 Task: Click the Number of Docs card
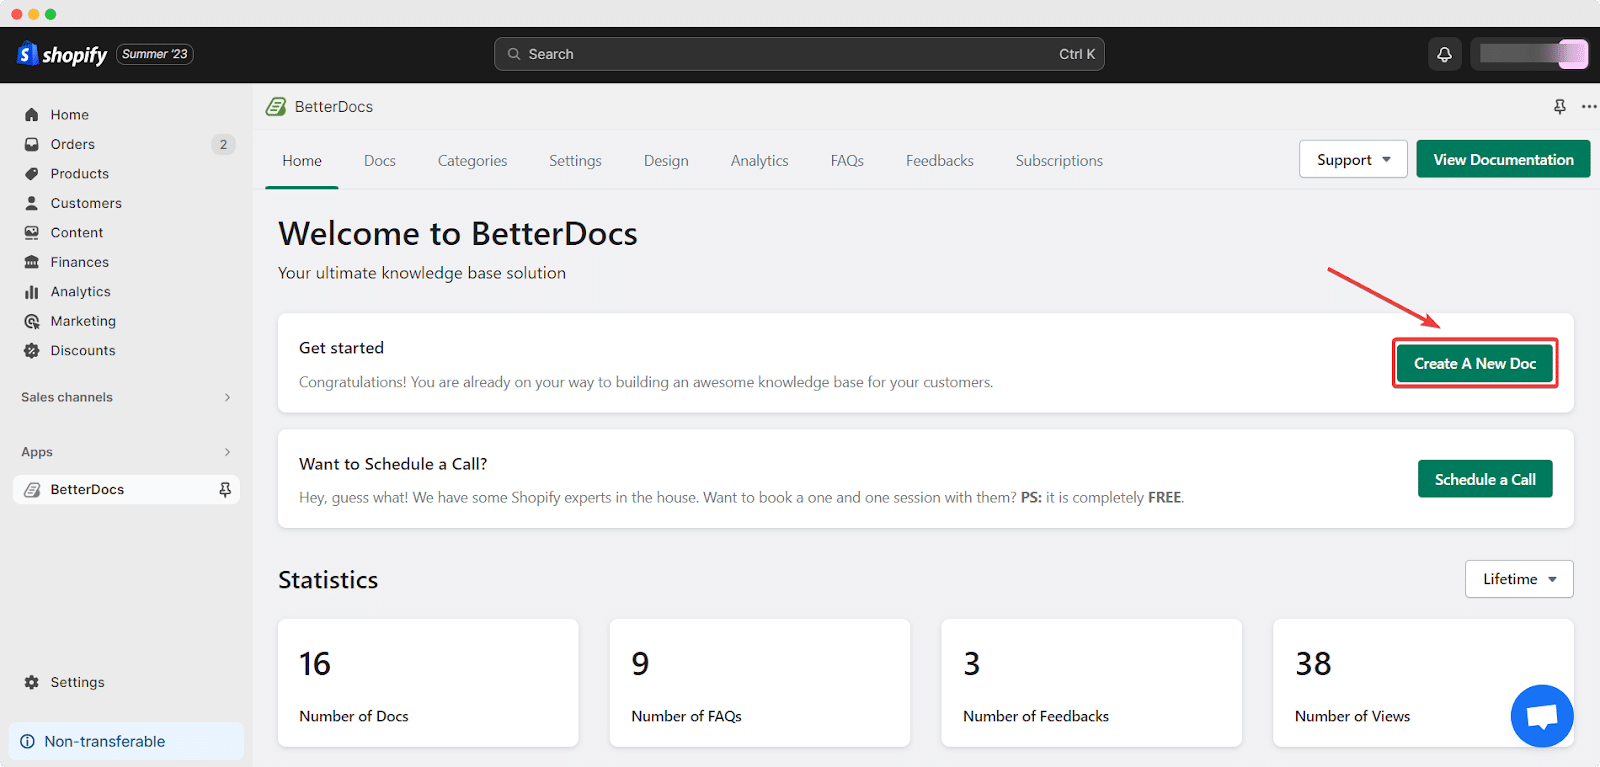(428, 683)
